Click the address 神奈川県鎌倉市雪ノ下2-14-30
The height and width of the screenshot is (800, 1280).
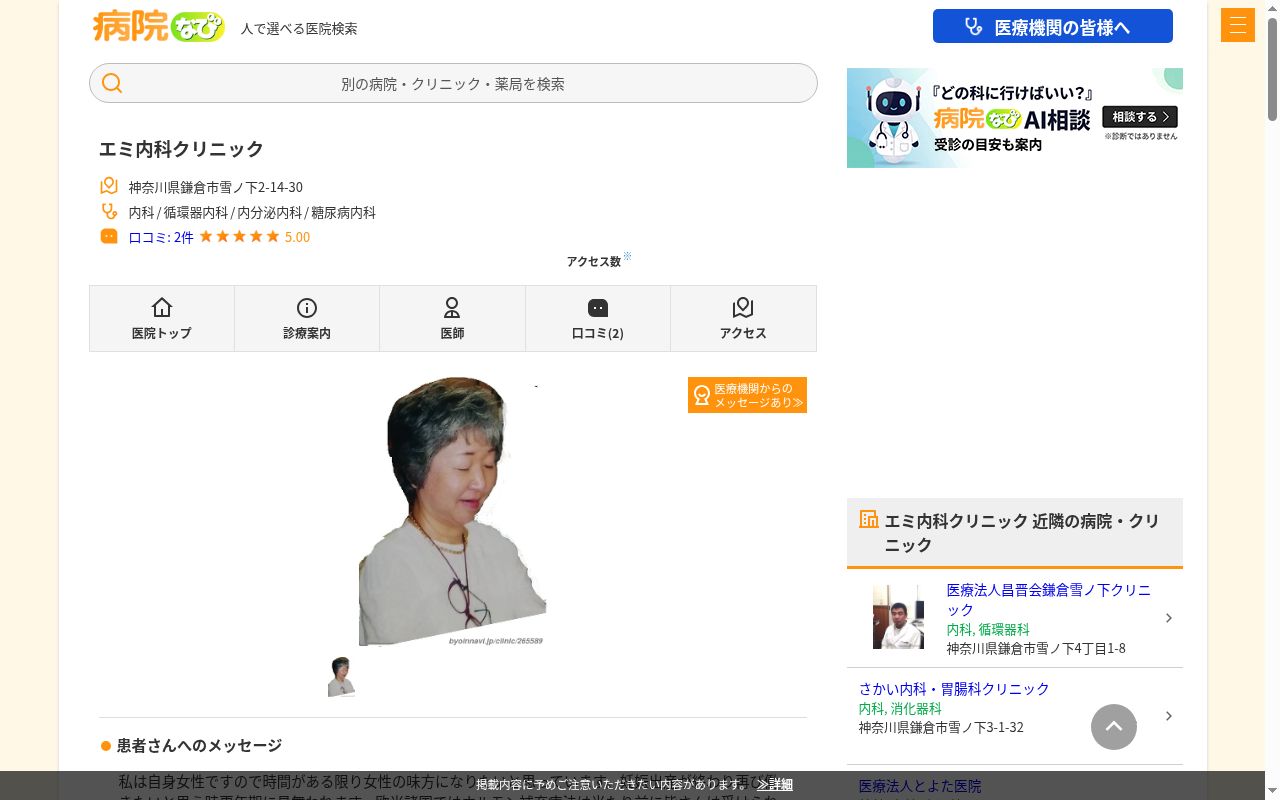215,187
